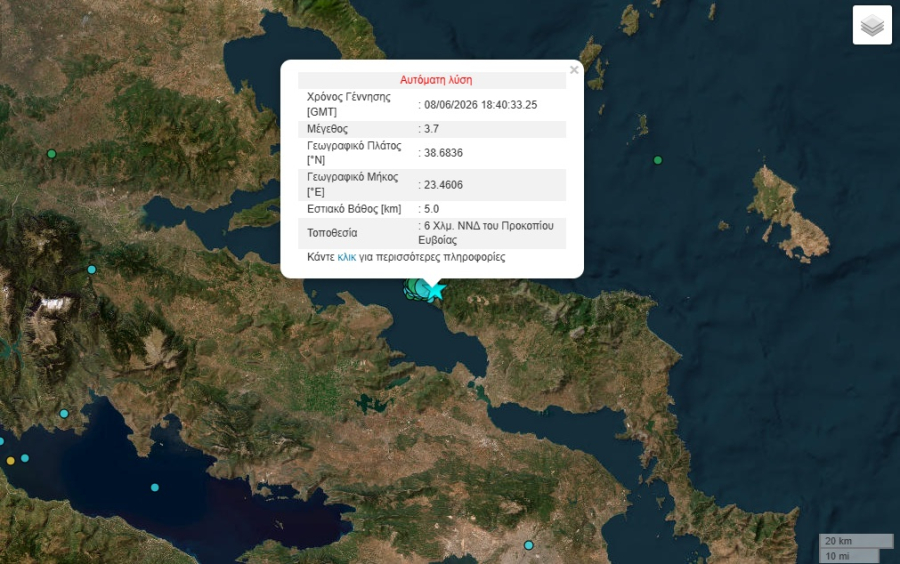This screenshot has width=900, height=564.
Task: Click the focal depth value 5.0
Action: coord(431,209)
